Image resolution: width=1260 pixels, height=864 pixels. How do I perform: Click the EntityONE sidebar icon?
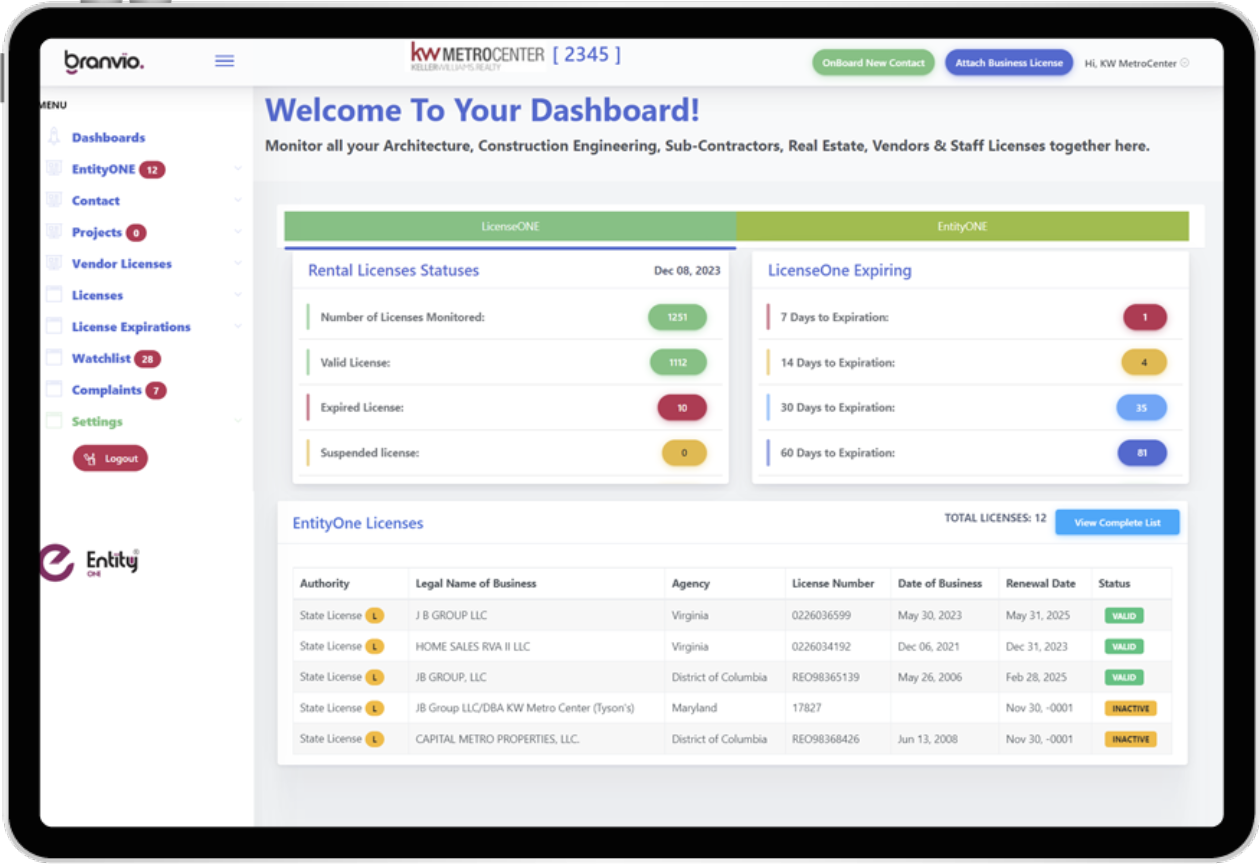[x=53, y=168]
